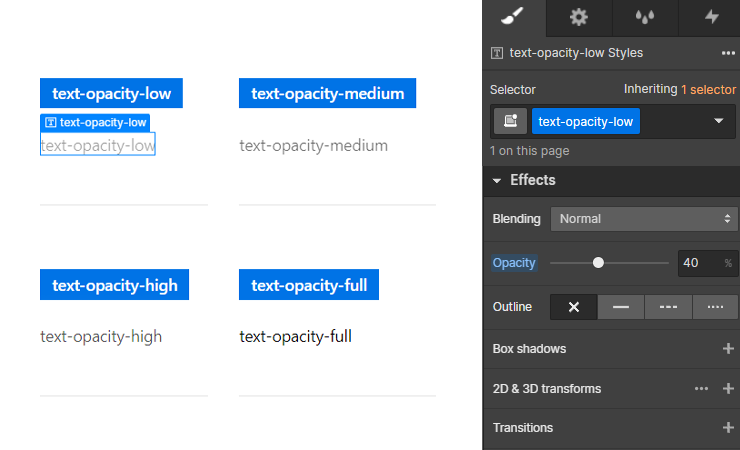Open the Style Manager droplets tab
740x450 pixels.
tap(645, 17)
